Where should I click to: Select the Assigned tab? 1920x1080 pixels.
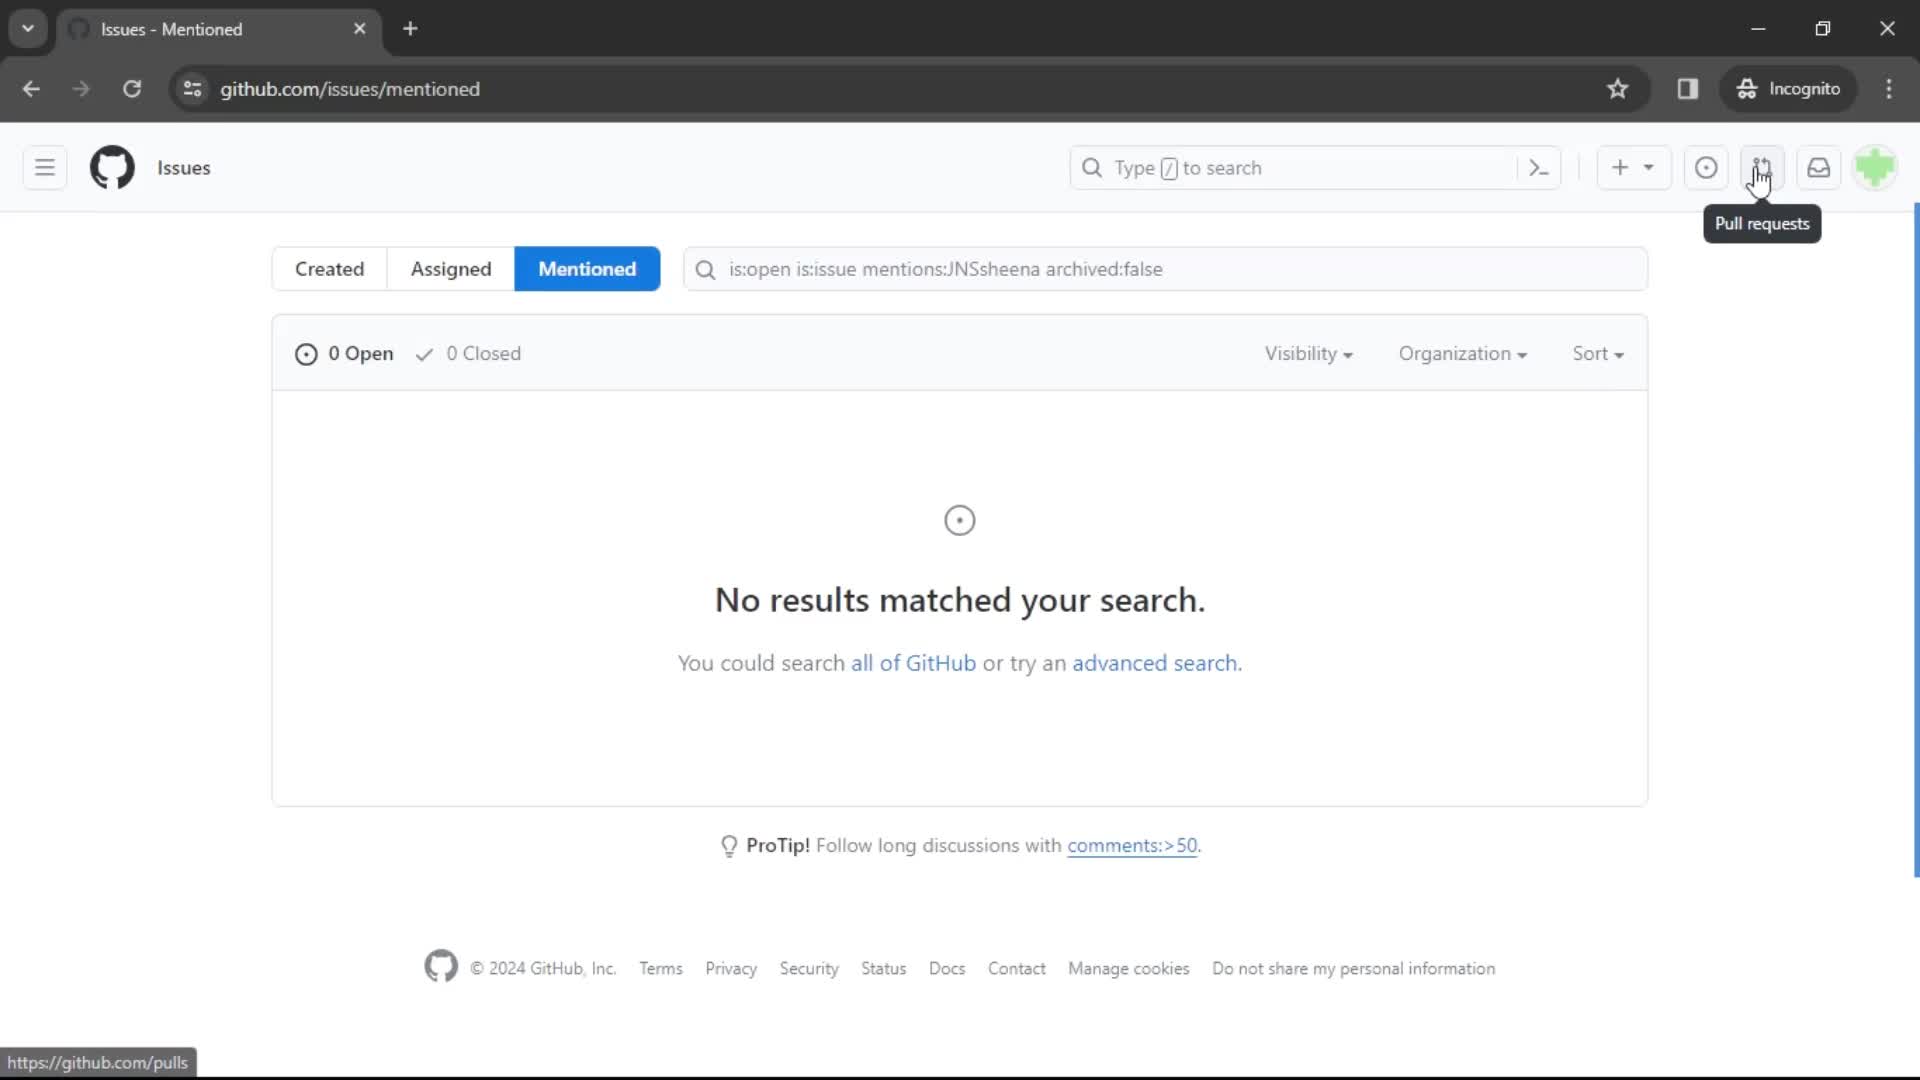click(x=451, y=268)
